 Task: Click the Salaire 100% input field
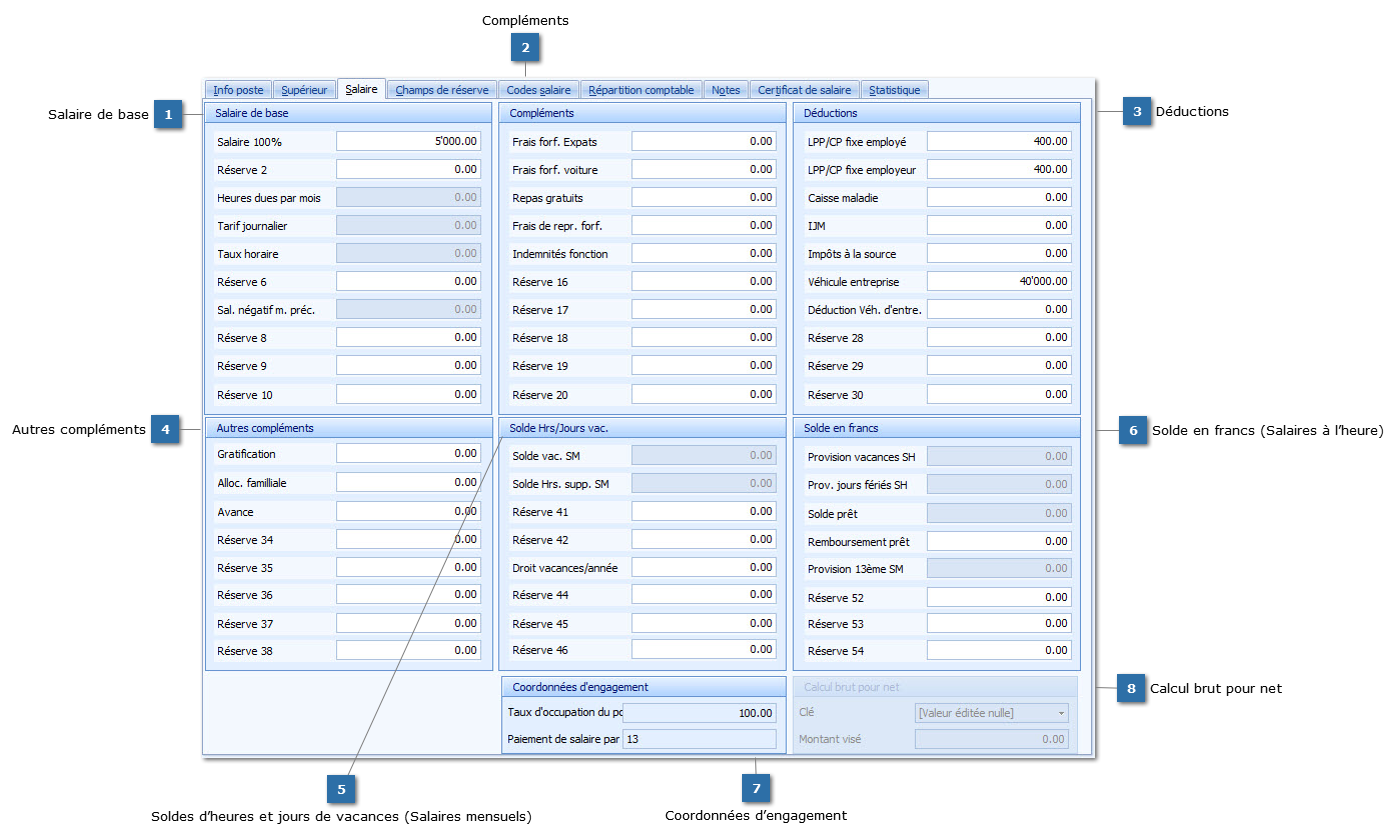(408, 142)
